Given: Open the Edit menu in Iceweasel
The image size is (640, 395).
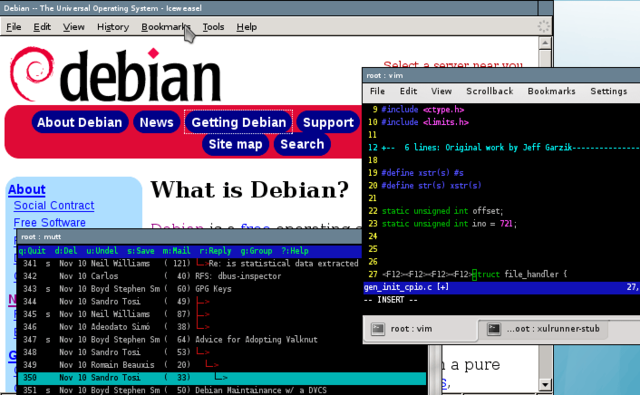Looking at the screenshot, I should tap(42, 27).
